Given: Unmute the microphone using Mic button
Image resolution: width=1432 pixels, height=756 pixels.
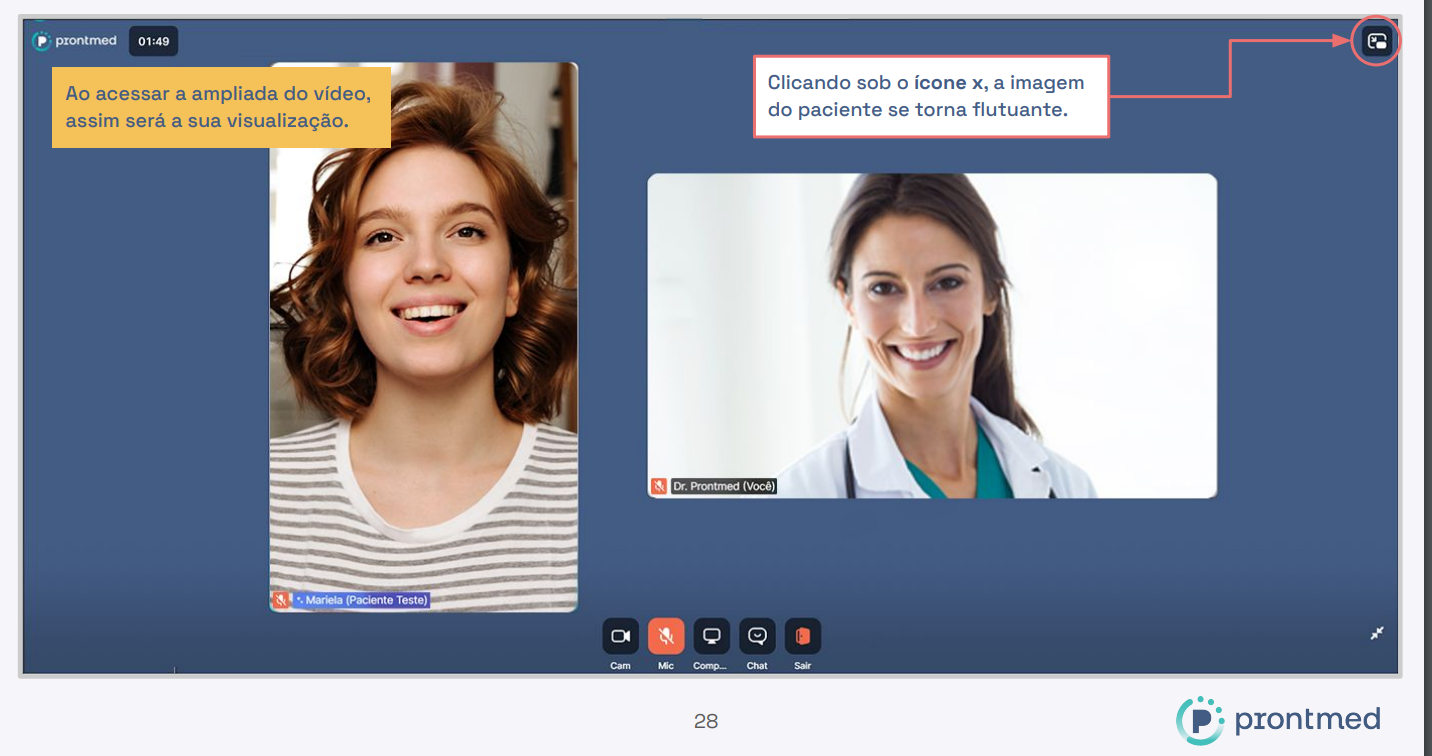Looking at the screenshot, I should [665, 636].
